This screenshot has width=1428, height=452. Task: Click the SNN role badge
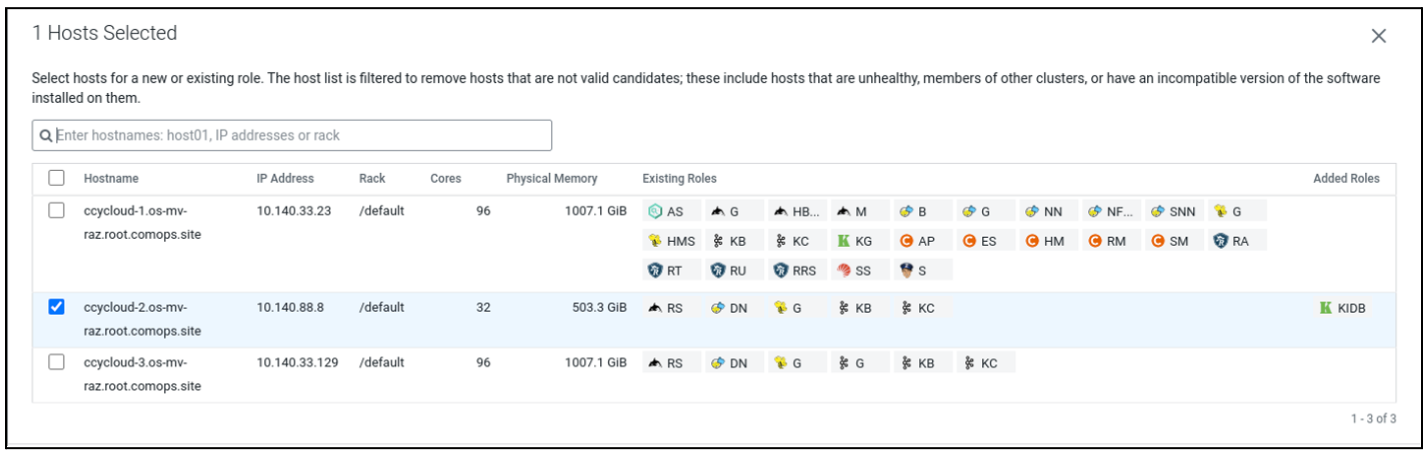pos(1173,211)
